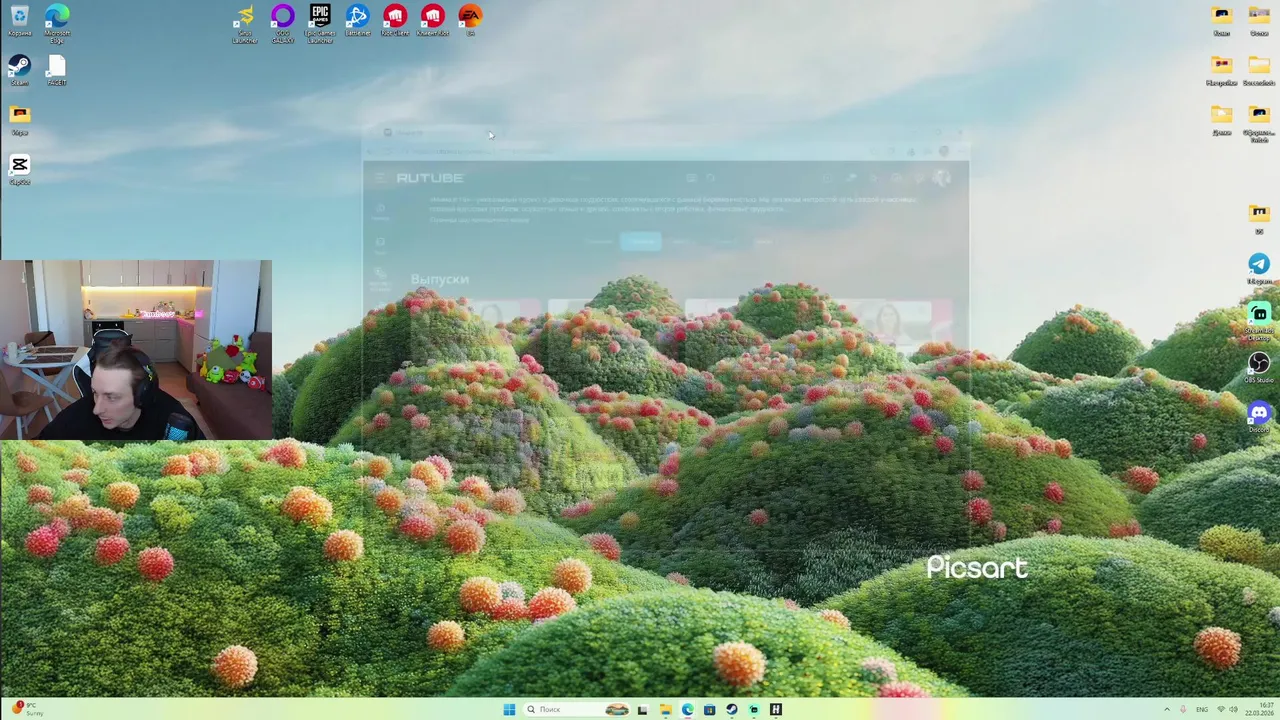Open Microsoft Store from the taskbar
Image resolution: width=1280 pixels, height=720 pixels.
(x=709, y=709)
